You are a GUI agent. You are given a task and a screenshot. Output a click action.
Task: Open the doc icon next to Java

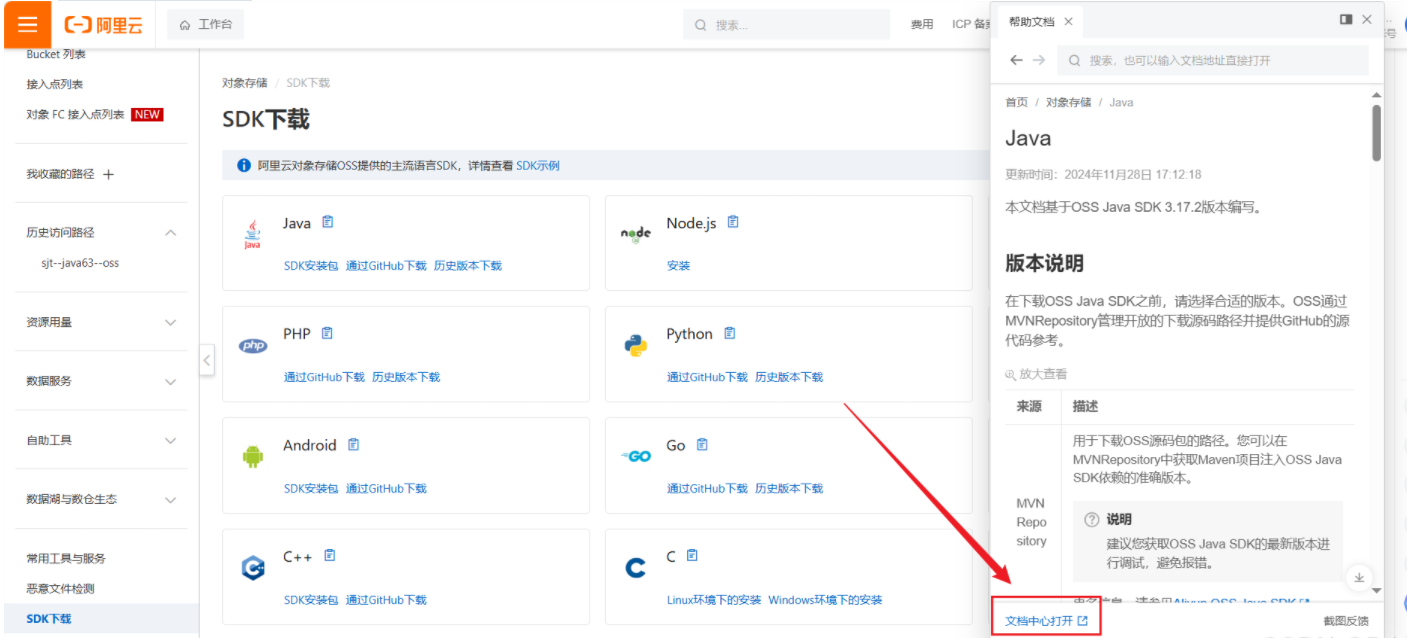(328, 222)
